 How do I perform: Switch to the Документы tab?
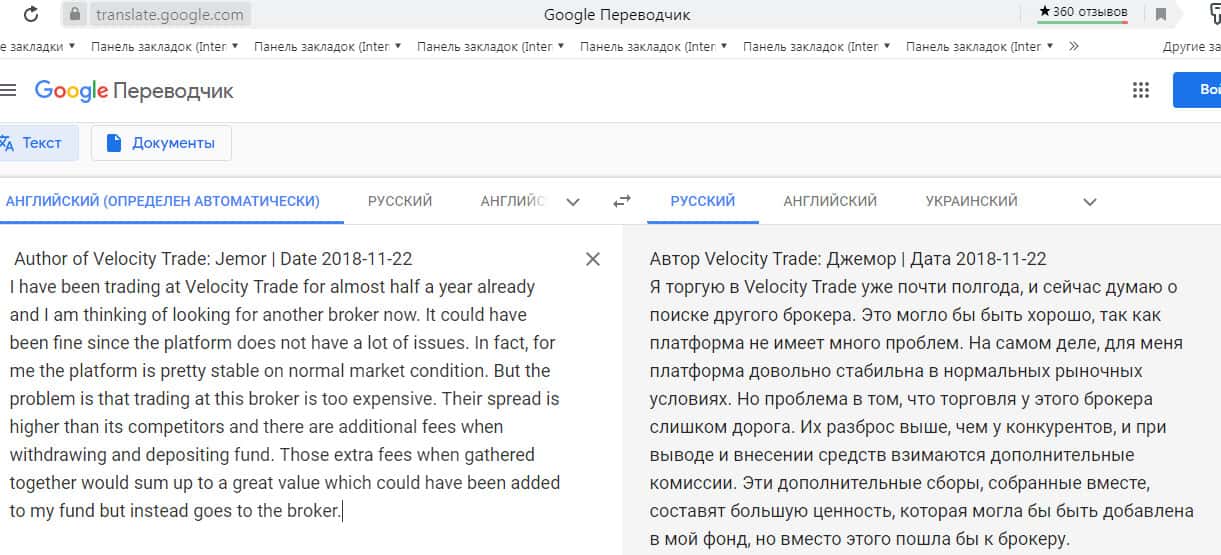pos(161,143)
